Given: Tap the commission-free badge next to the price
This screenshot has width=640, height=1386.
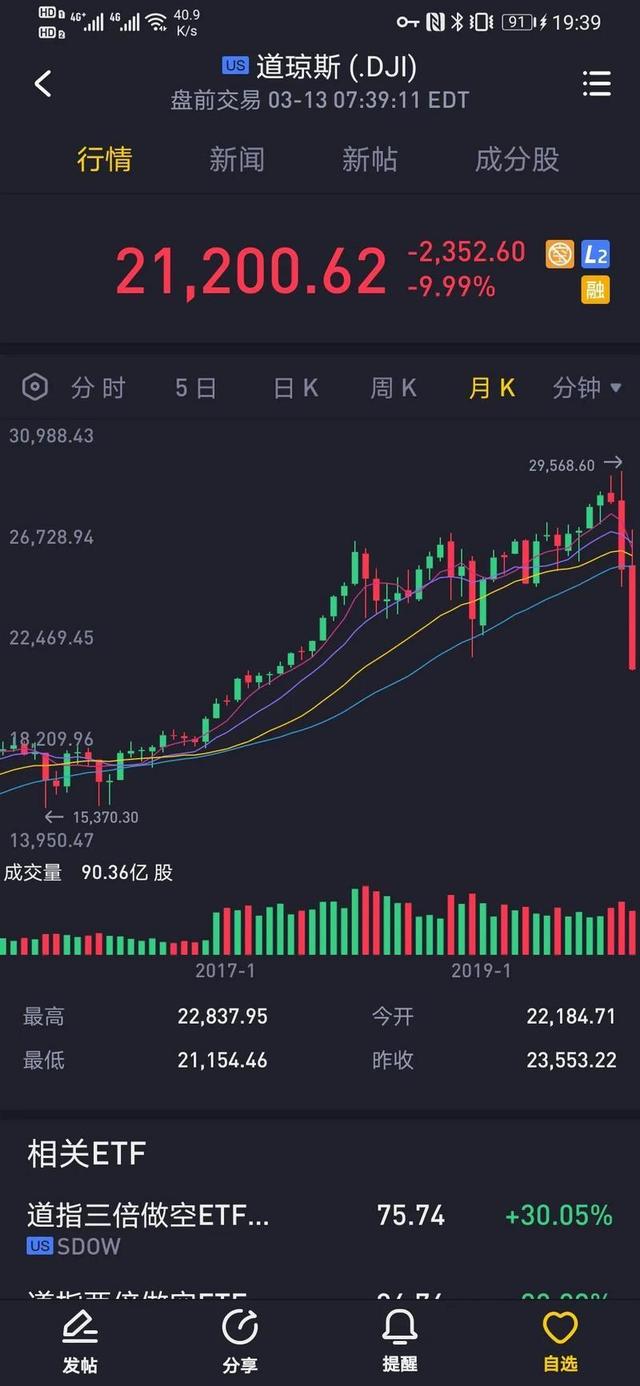Looking at the screenshot, I should [560, 256].
